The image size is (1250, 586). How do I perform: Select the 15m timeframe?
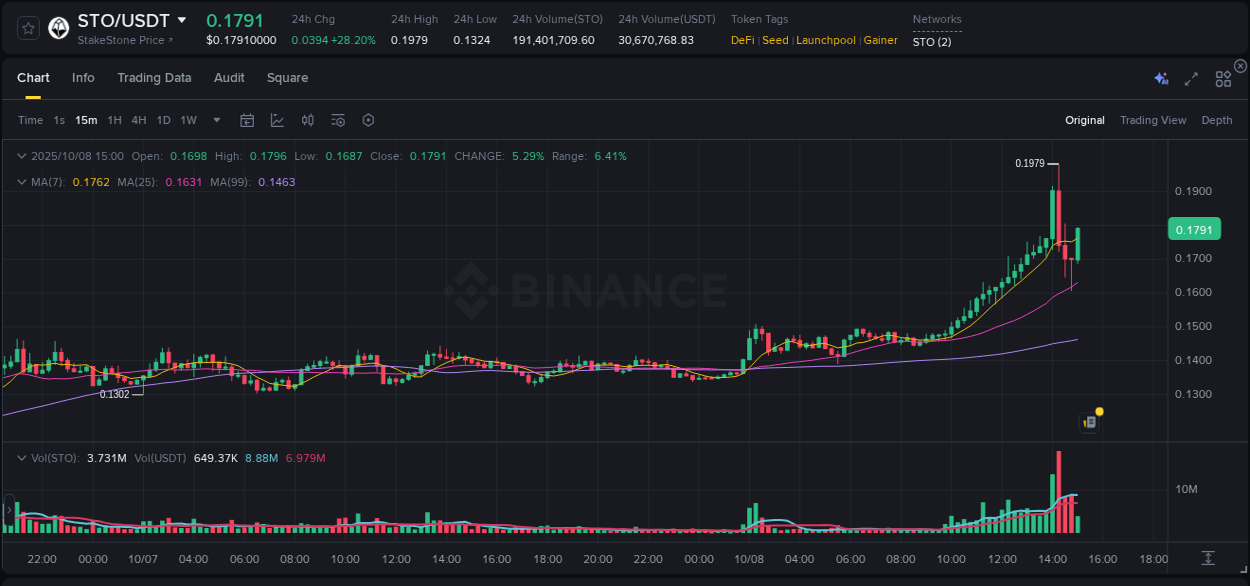pyautogui.click(x=86, y=120)
